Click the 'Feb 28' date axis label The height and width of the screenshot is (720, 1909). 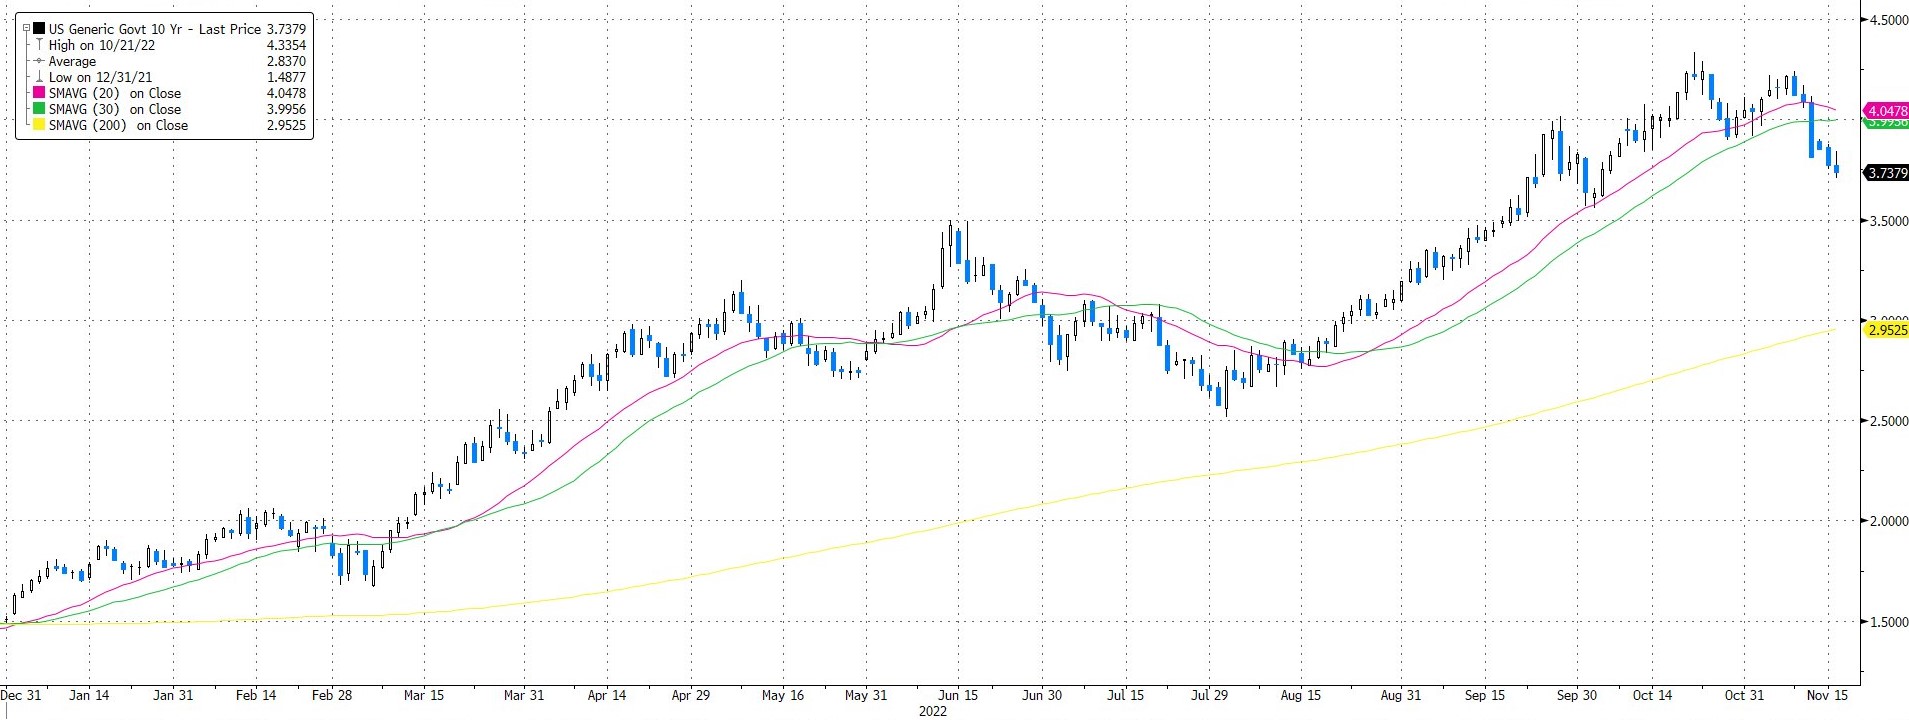coord(332,695)
